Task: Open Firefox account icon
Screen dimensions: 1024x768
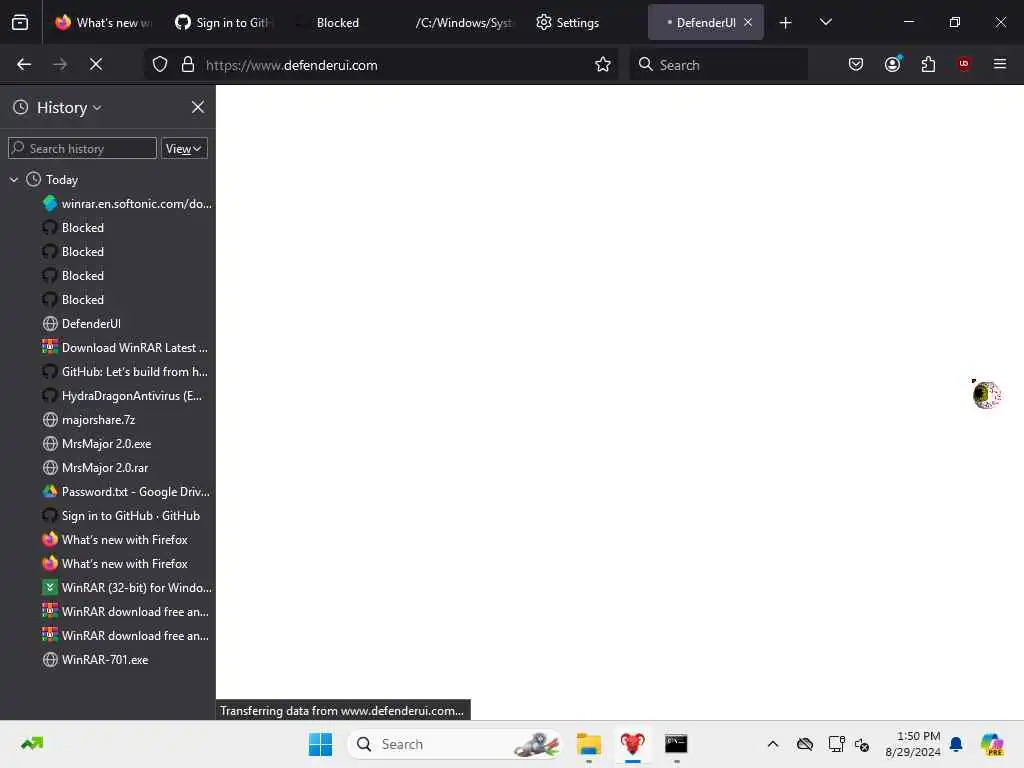Action: point(893,64)
